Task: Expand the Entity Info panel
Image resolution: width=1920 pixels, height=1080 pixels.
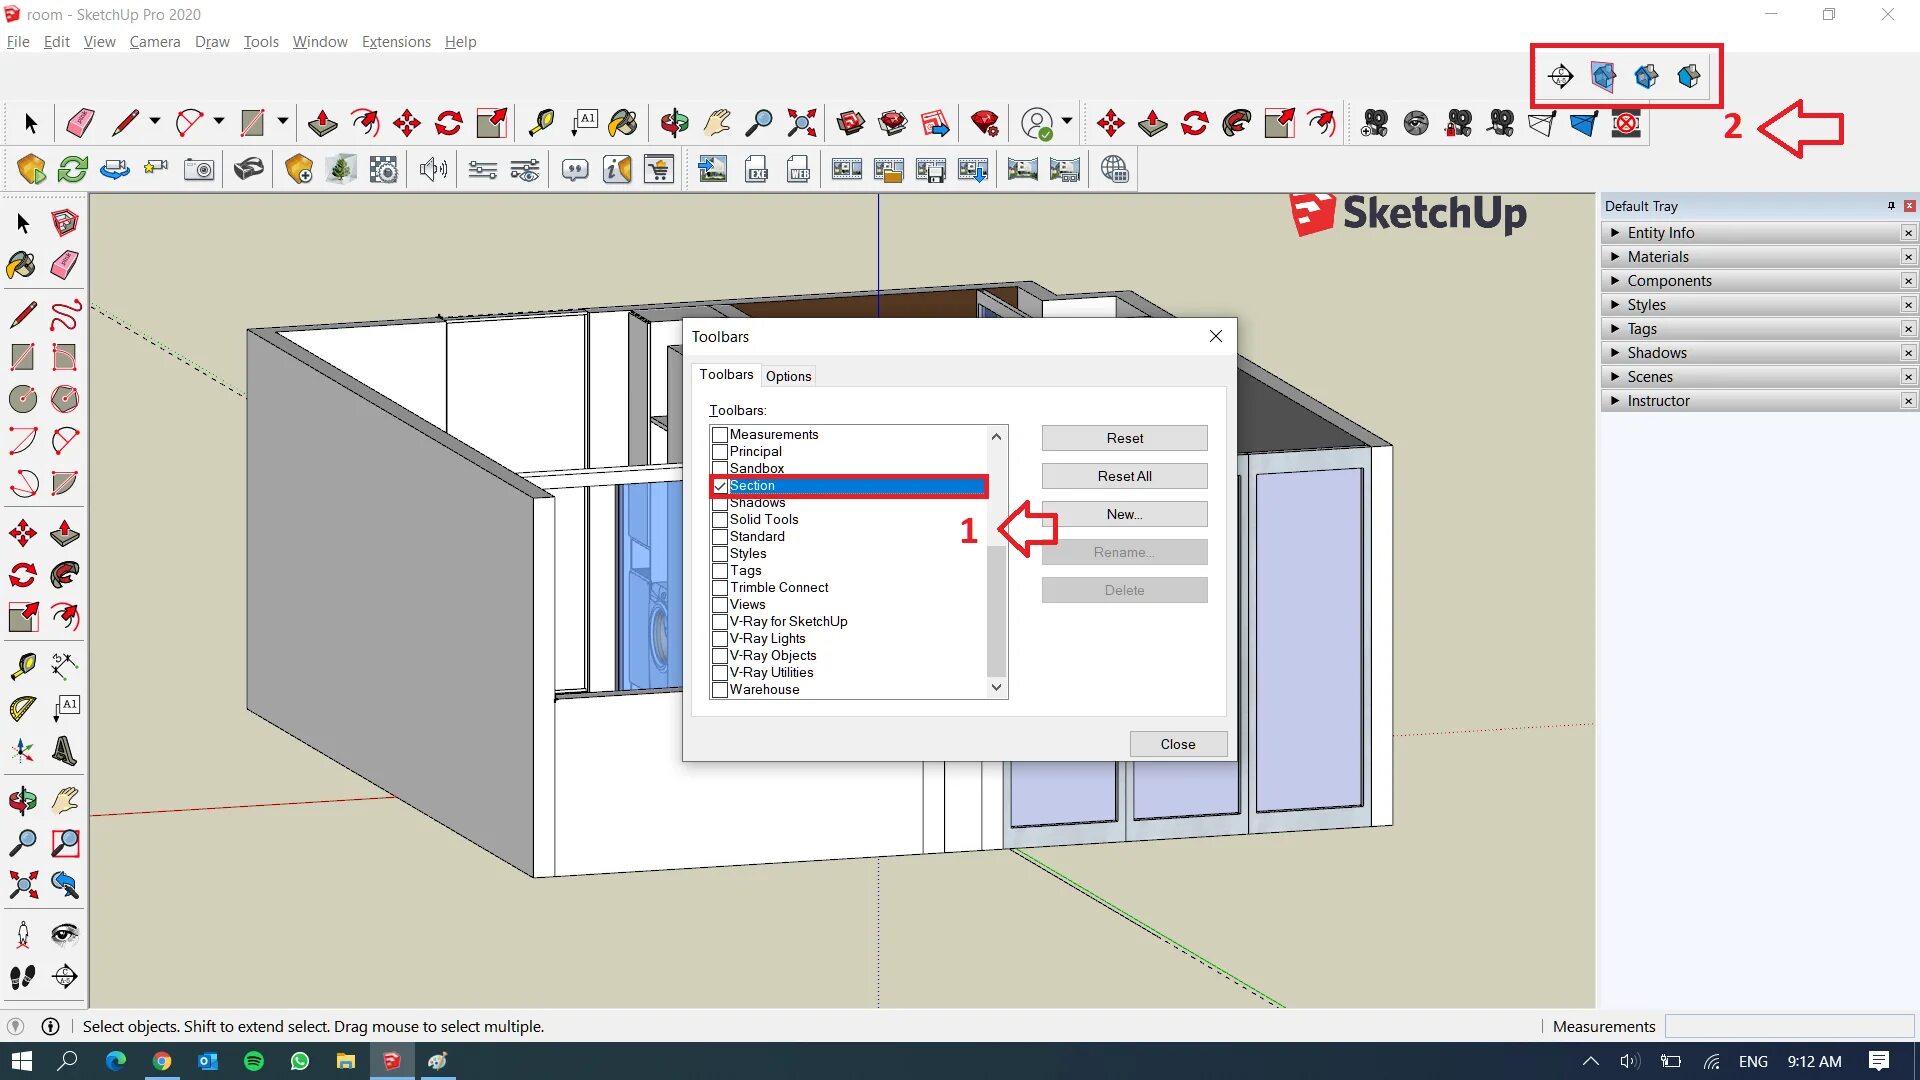Action: click(1660, 233)
